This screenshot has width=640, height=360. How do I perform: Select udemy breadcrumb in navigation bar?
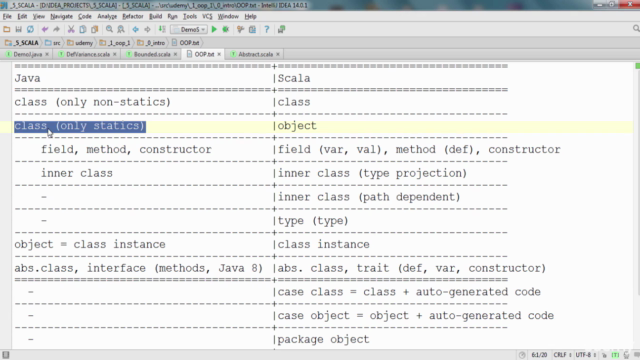coord(80,42)
